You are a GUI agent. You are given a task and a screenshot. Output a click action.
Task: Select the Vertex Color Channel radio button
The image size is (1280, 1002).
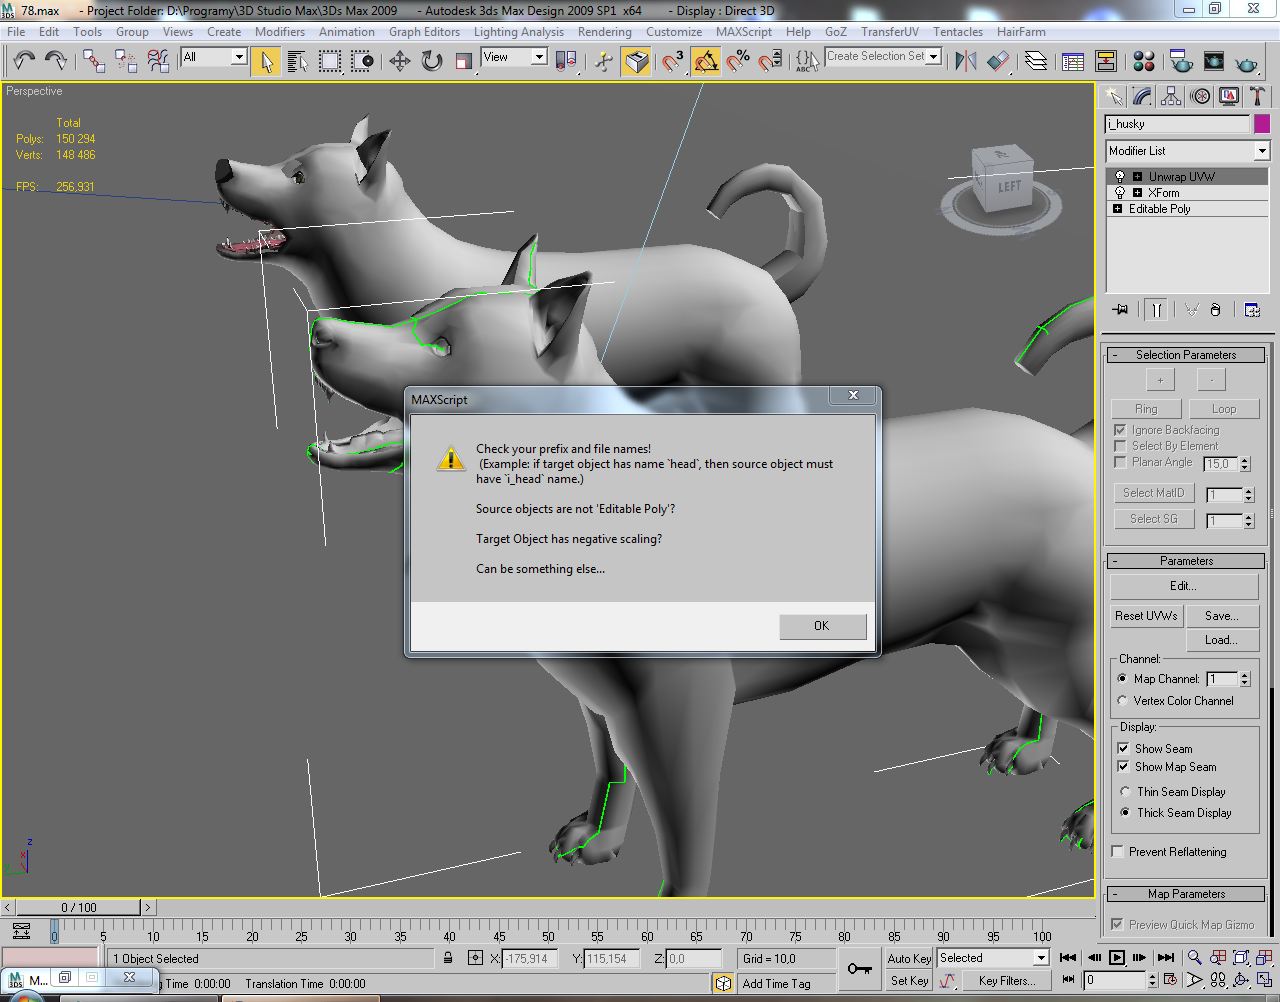(1122, 701)
